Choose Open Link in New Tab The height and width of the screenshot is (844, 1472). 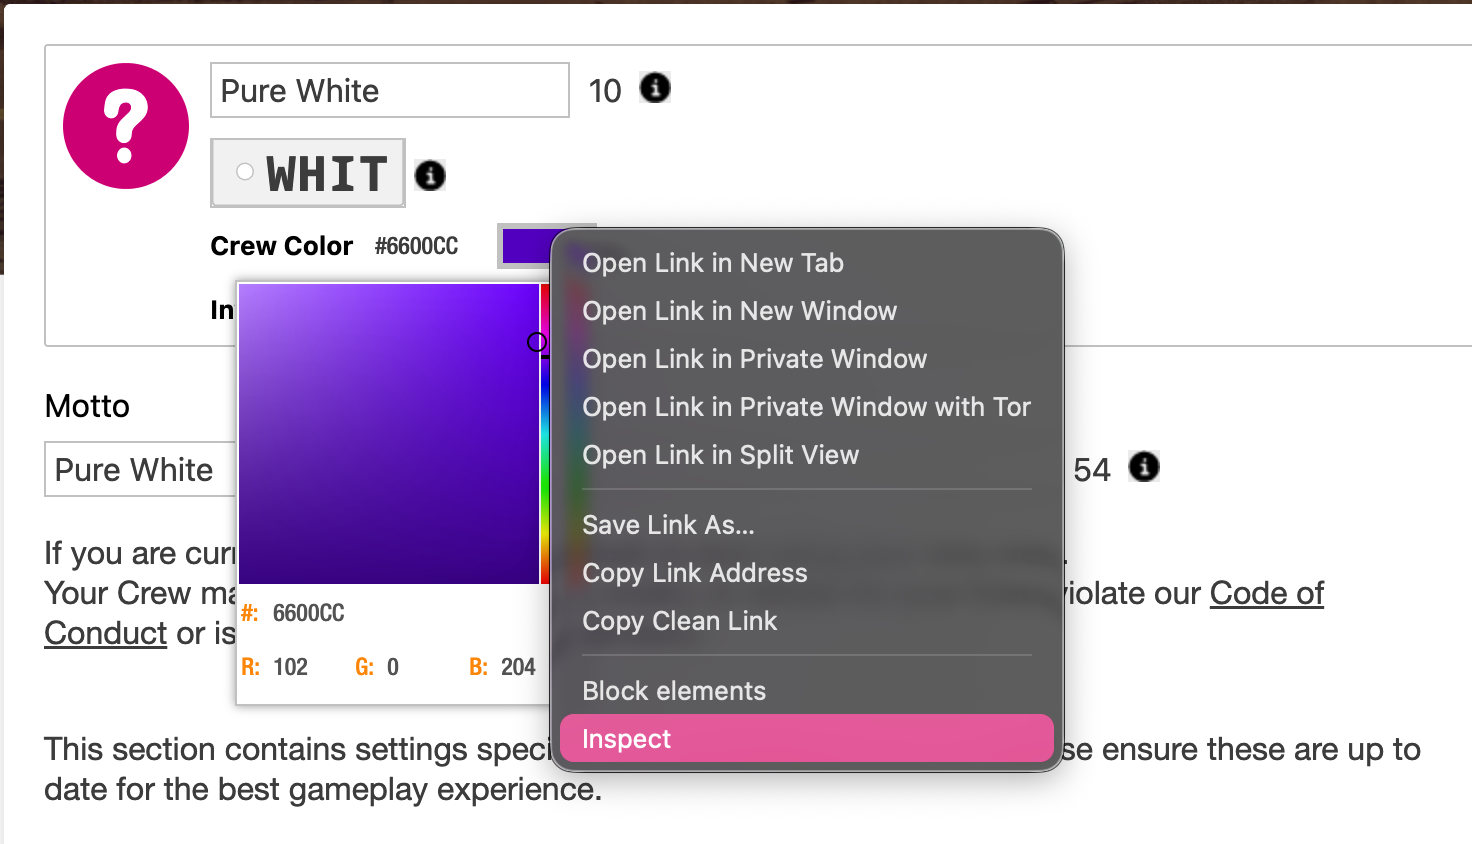(x=713, y=263)
